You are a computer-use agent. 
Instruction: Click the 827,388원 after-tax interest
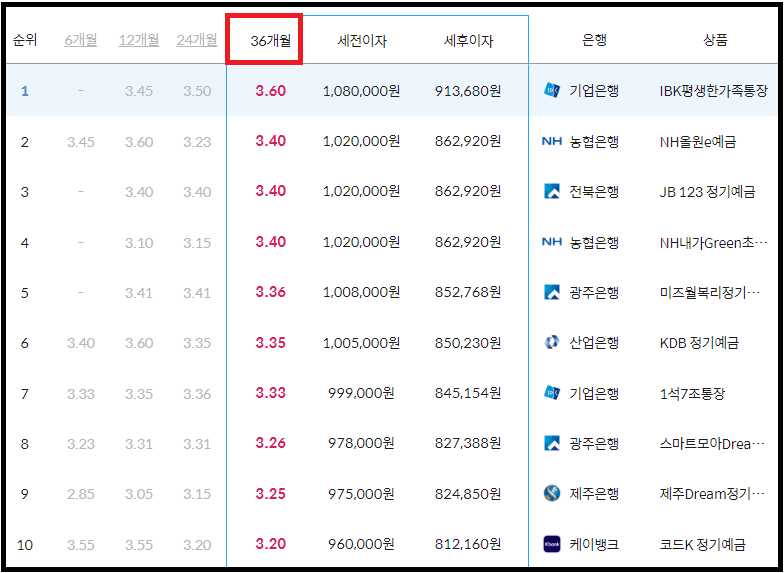[x=468, y=443]
